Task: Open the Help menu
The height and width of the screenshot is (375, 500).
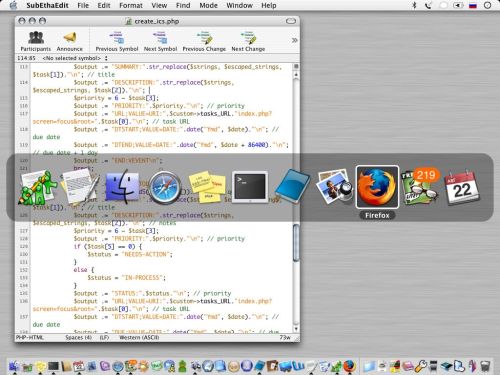Action: coord(269,5)
